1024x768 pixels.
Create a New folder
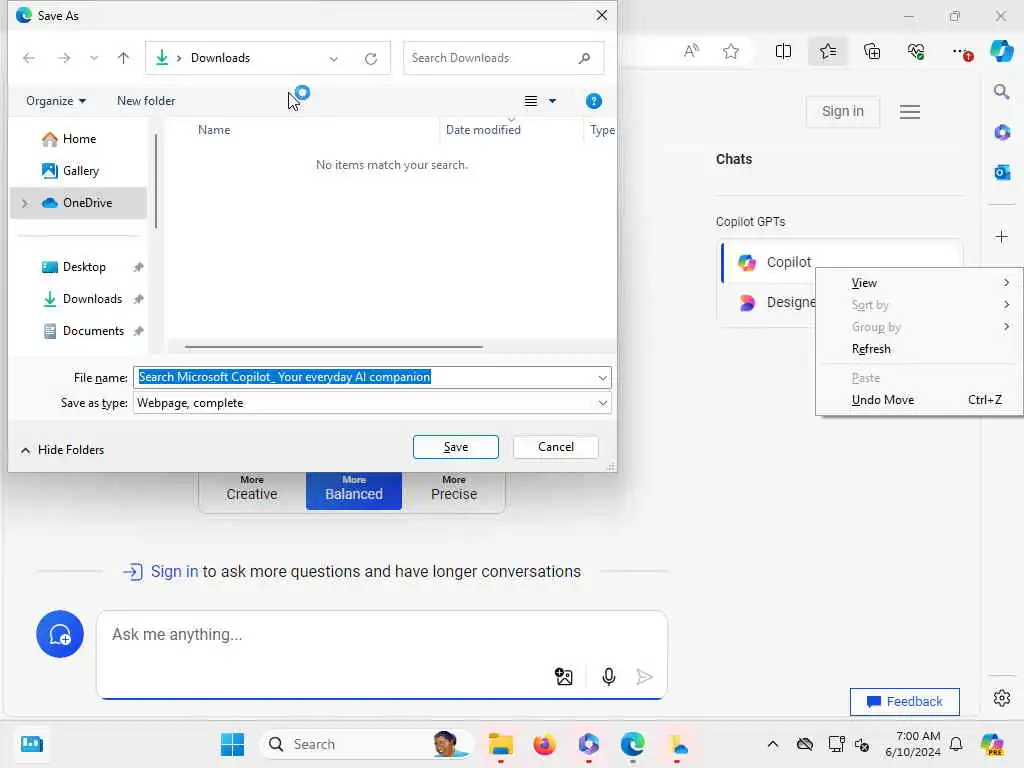(146, 101)
